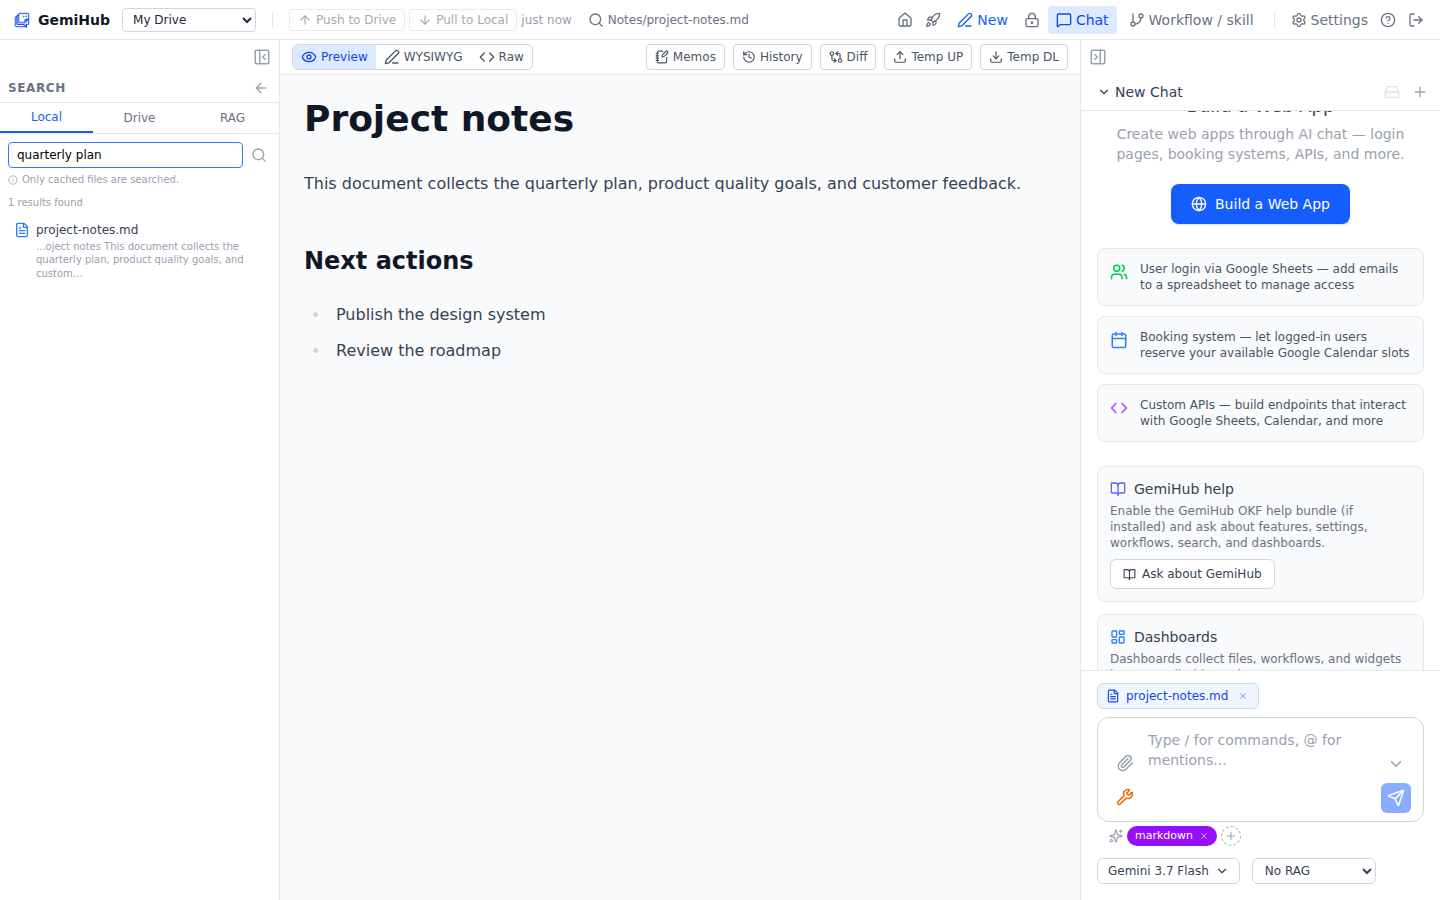1440x900 pixels.
Task: Open the My Drive dropdown
Action: pyautogui.click(x=189, y=20)
